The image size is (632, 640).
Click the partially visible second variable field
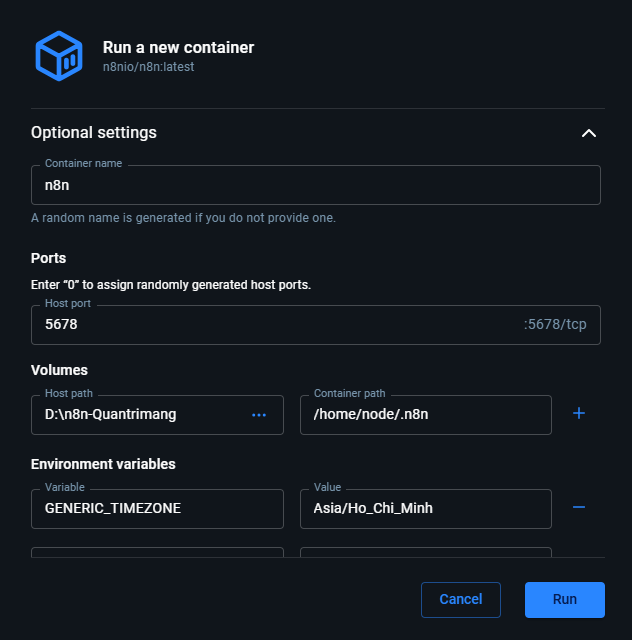coord(157,552)
